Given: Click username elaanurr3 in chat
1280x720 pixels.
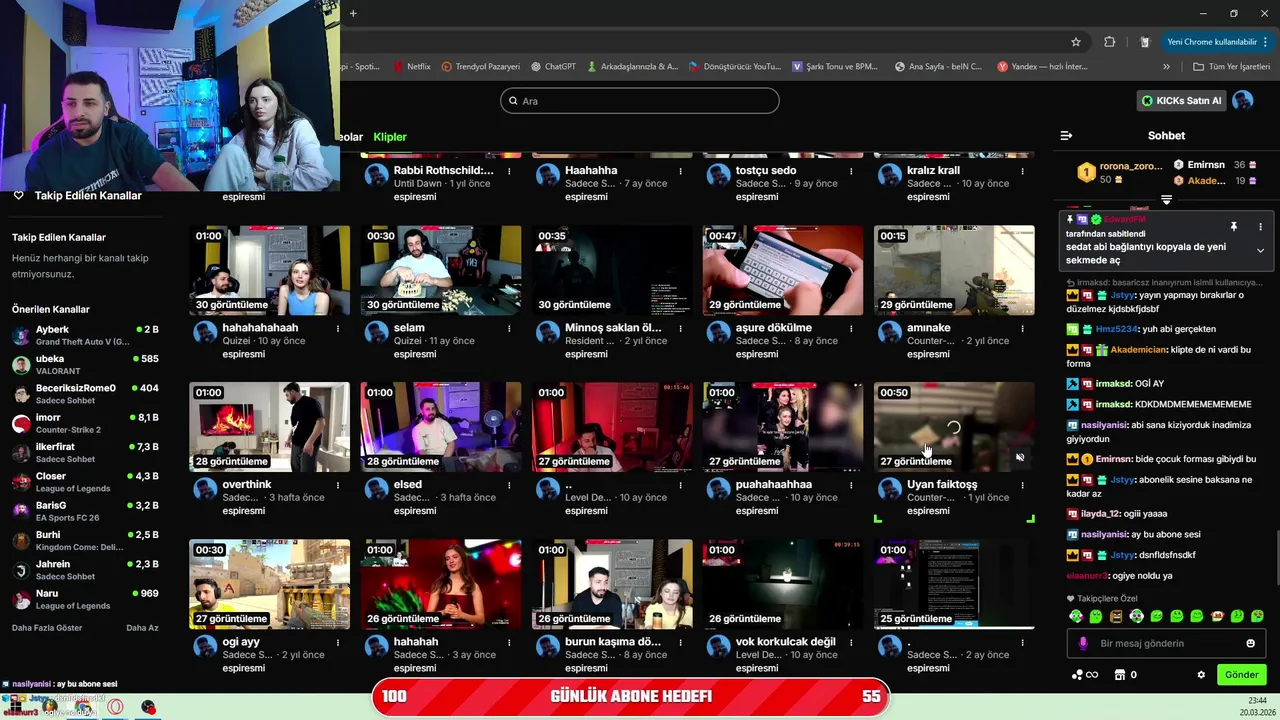Looking at the screenshot, I should pyautogui.click(x=1088, y=576).
